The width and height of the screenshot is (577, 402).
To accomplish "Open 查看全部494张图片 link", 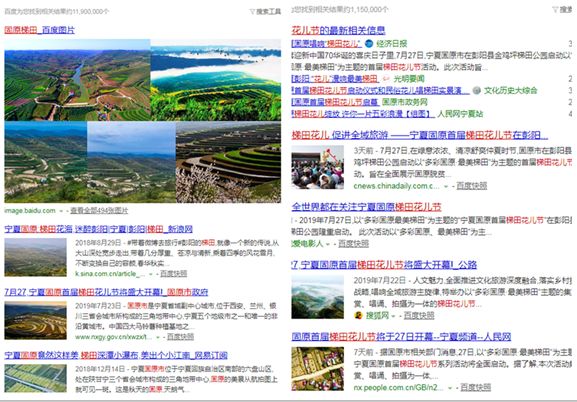I will [x=99, y=211].
